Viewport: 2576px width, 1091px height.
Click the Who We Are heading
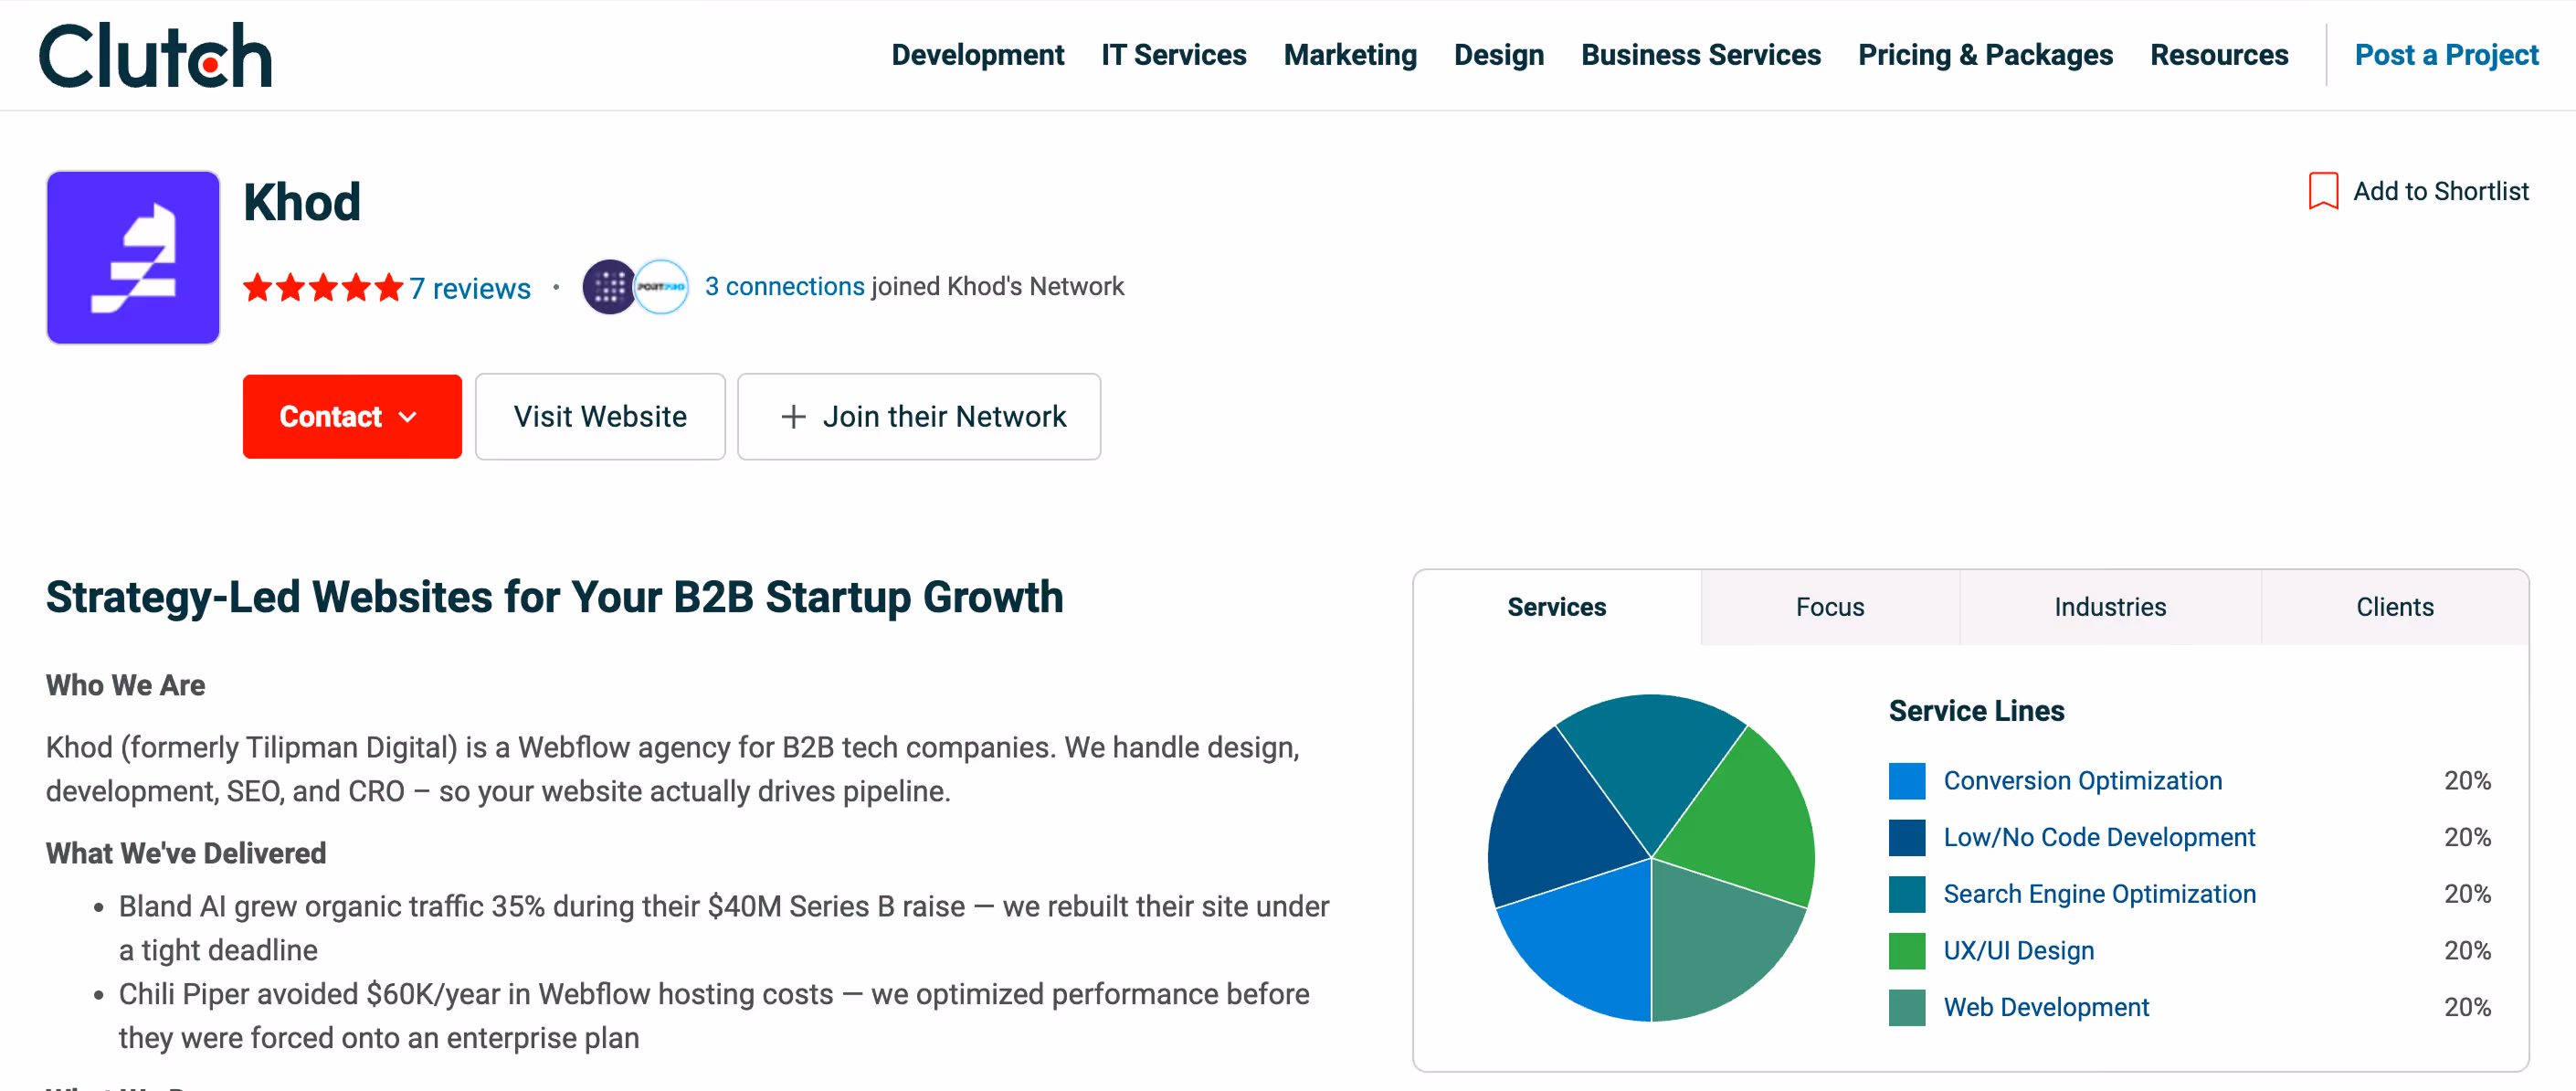[x=125, y=686]
